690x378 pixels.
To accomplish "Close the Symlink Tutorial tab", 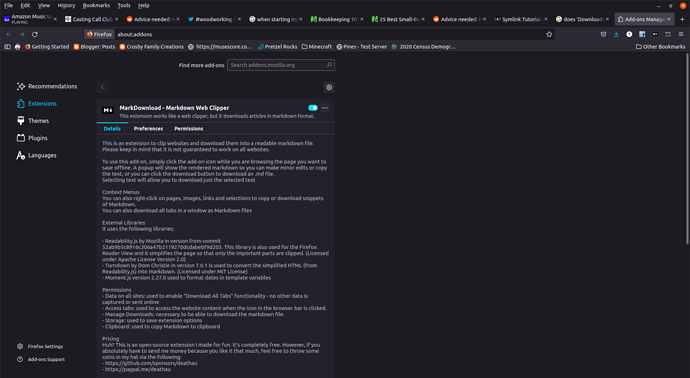I will click(x=546, y=19).
